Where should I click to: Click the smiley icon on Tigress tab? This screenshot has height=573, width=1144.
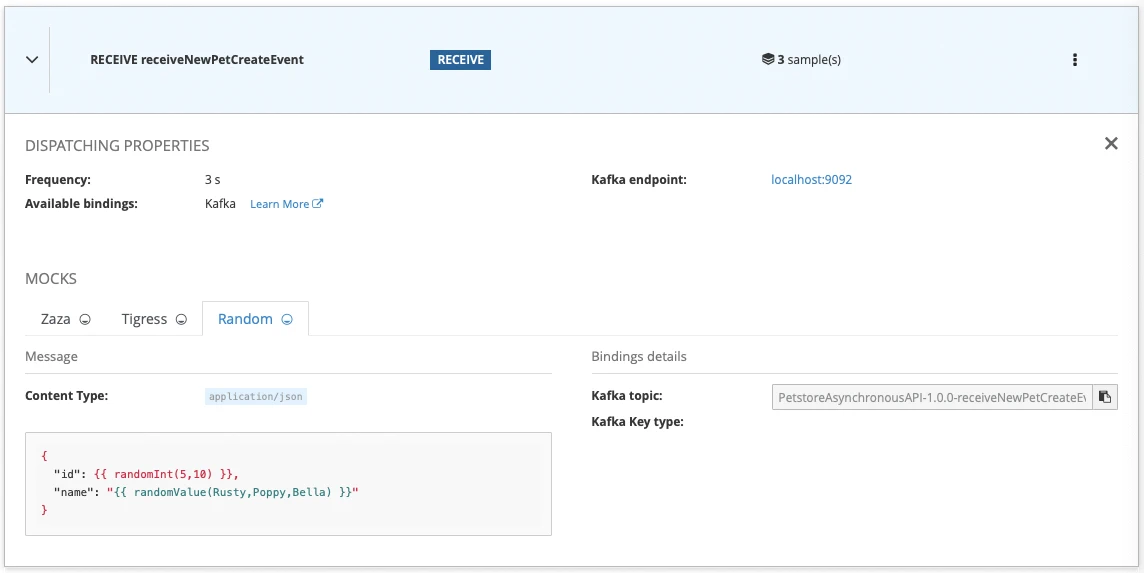[x=181, y=320]
